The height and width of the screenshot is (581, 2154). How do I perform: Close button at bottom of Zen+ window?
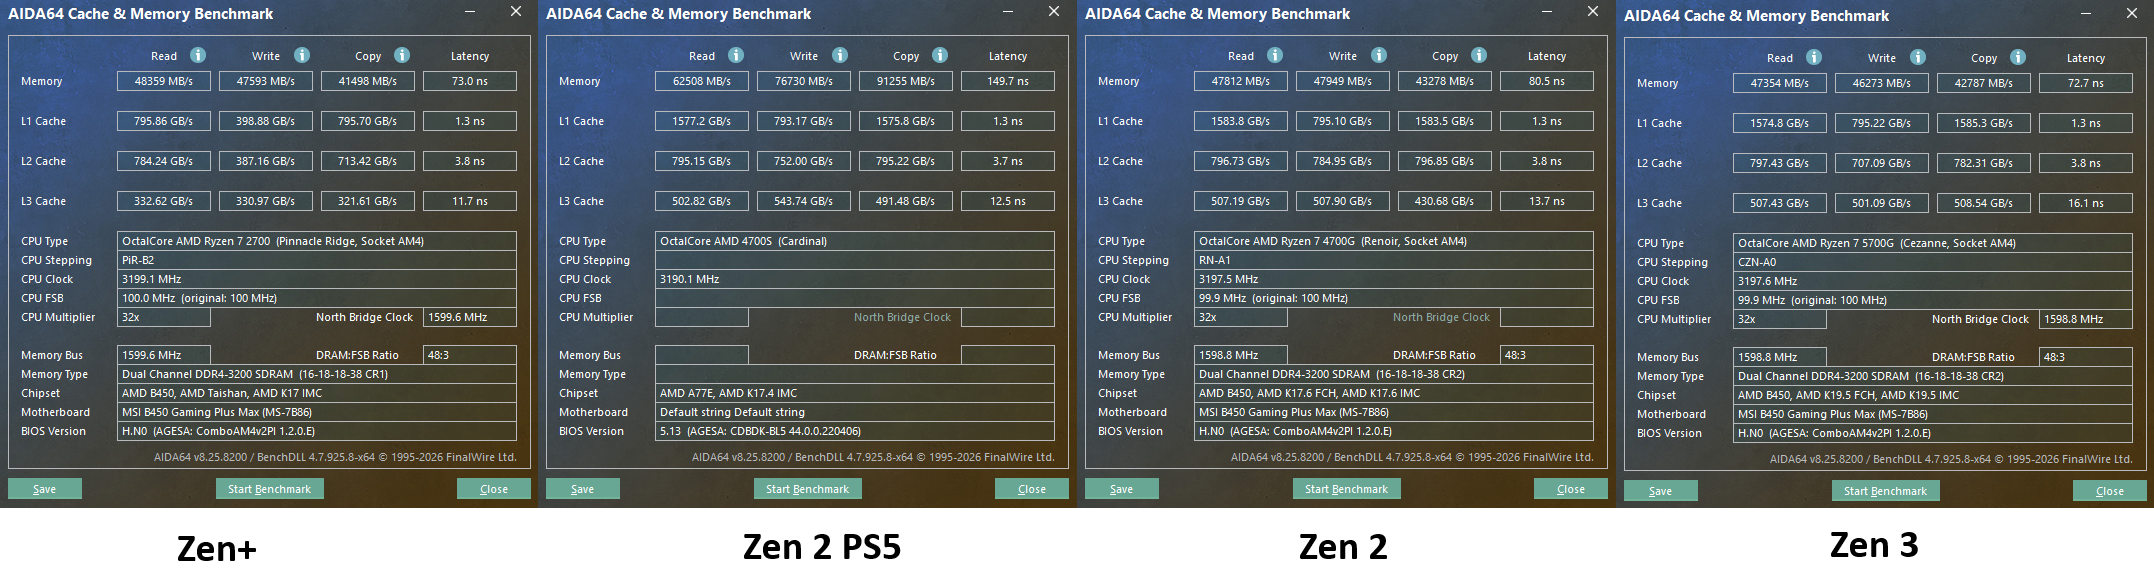click(x=494, y=489)
